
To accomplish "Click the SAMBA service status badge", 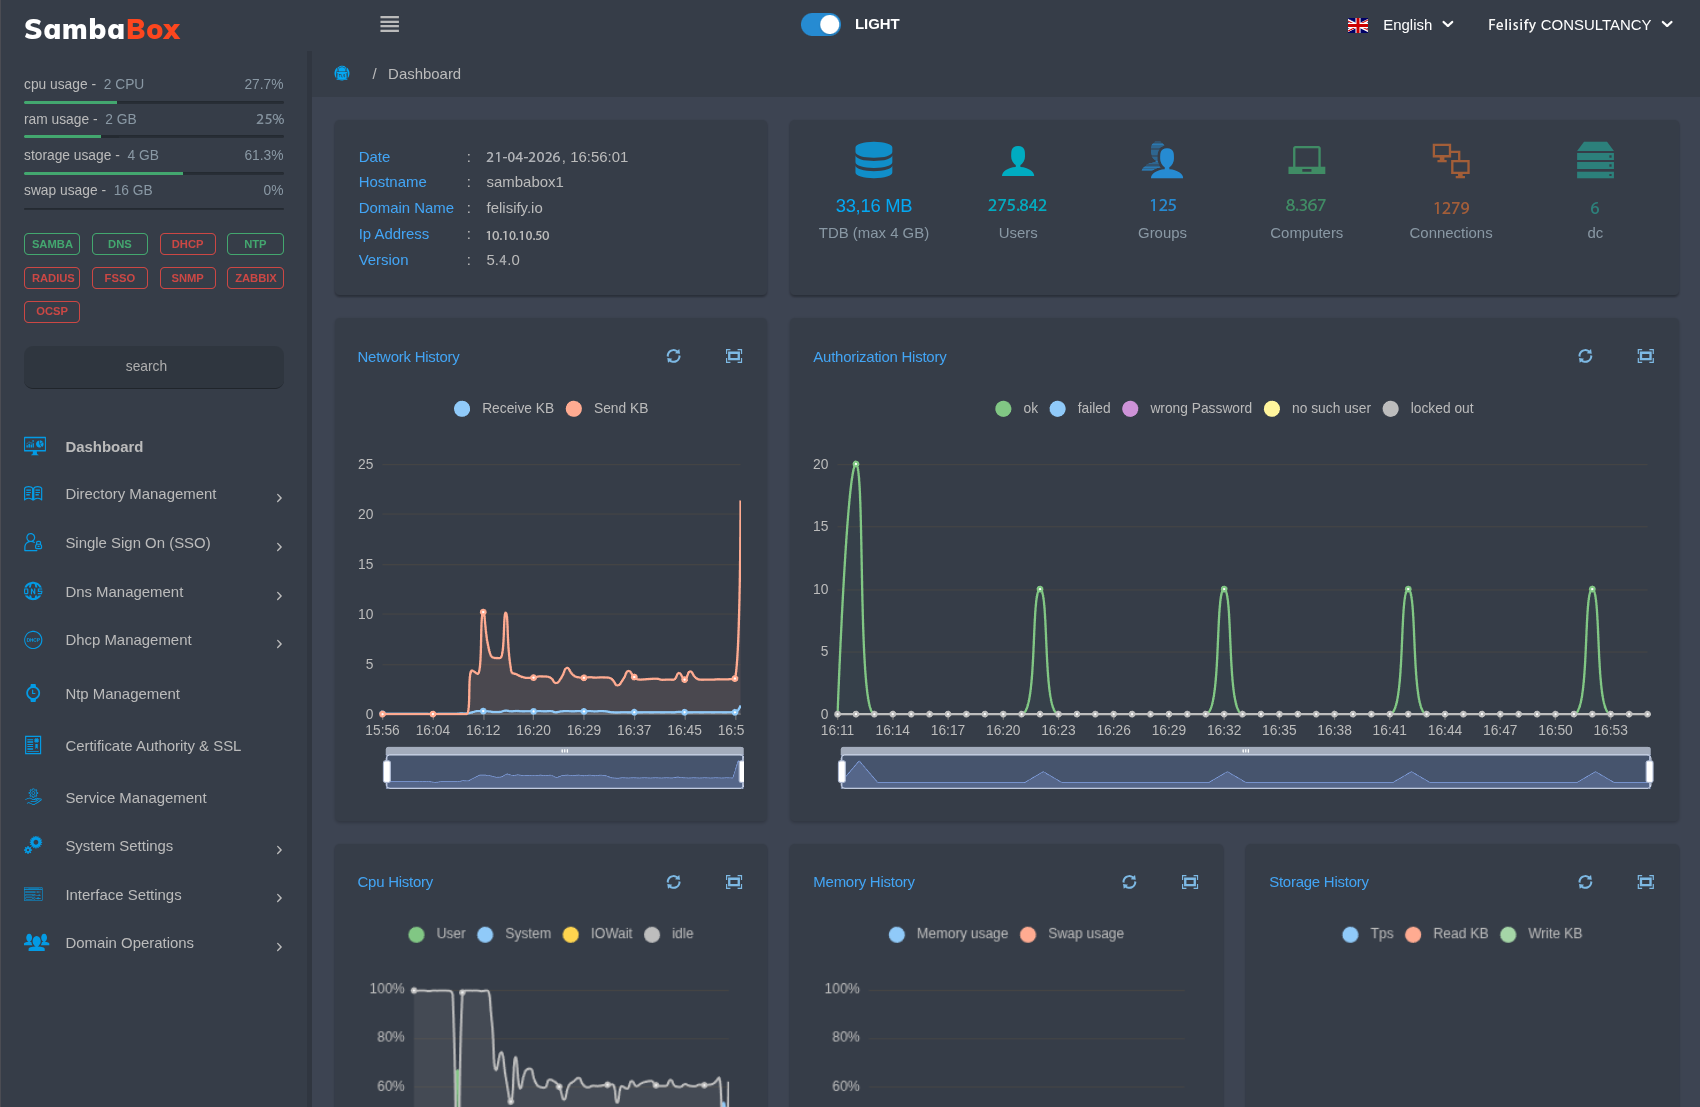I will [x=52, y=244].
